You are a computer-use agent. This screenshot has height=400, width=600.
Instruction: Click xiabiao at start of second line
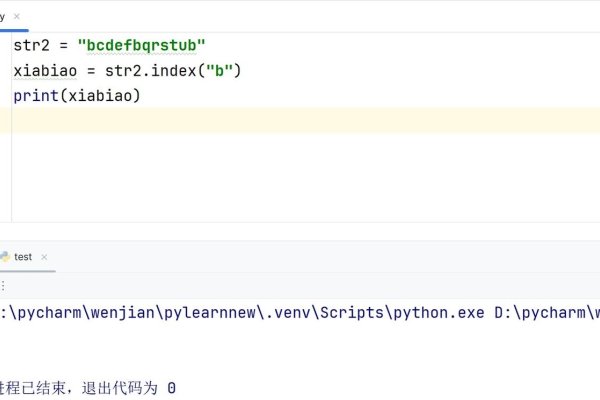[45, 71]
